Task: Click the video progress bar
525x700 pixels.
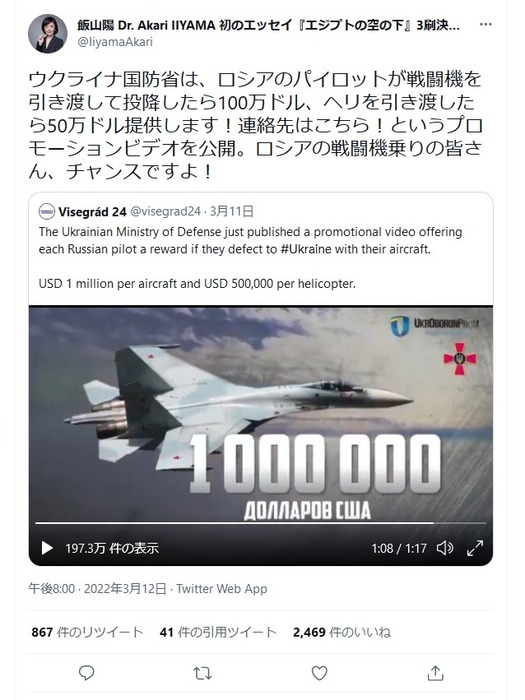Action: [x=260, y=522]
